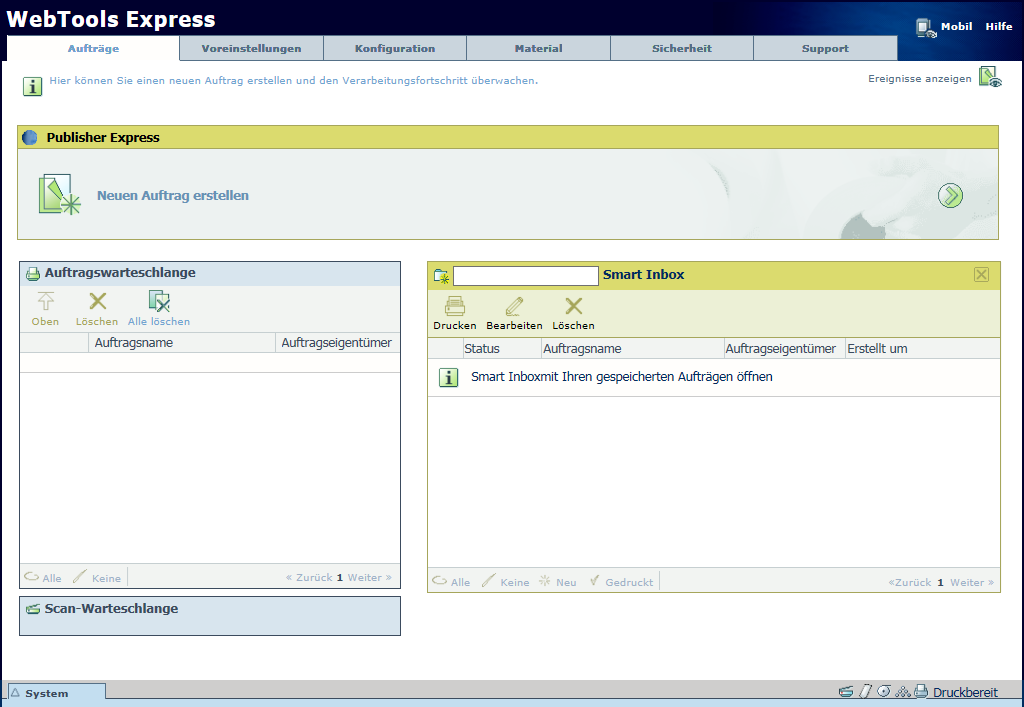
Task: Click the Ereignisse anzeigen eye icon
Action: pos(989,78)
